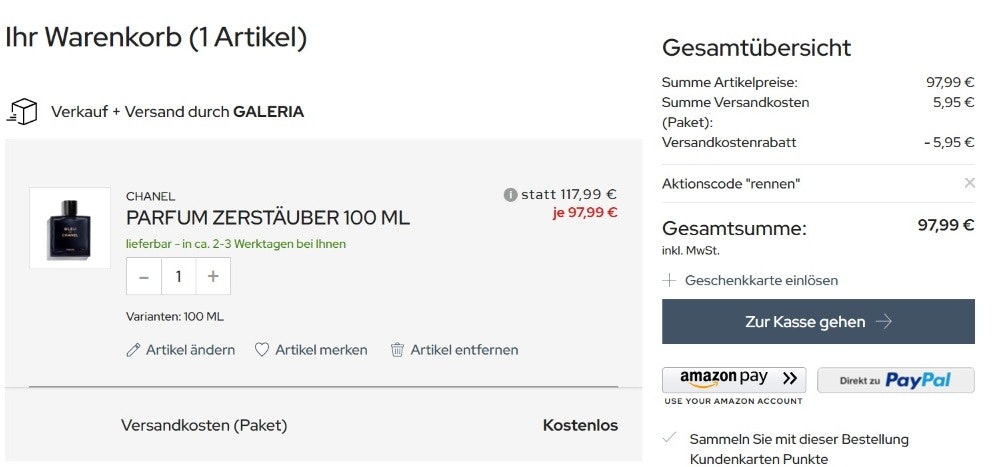Screen dimensions: 1003x467
Task: Pay with the Amazon Pay button
Action: coord(734,379)
